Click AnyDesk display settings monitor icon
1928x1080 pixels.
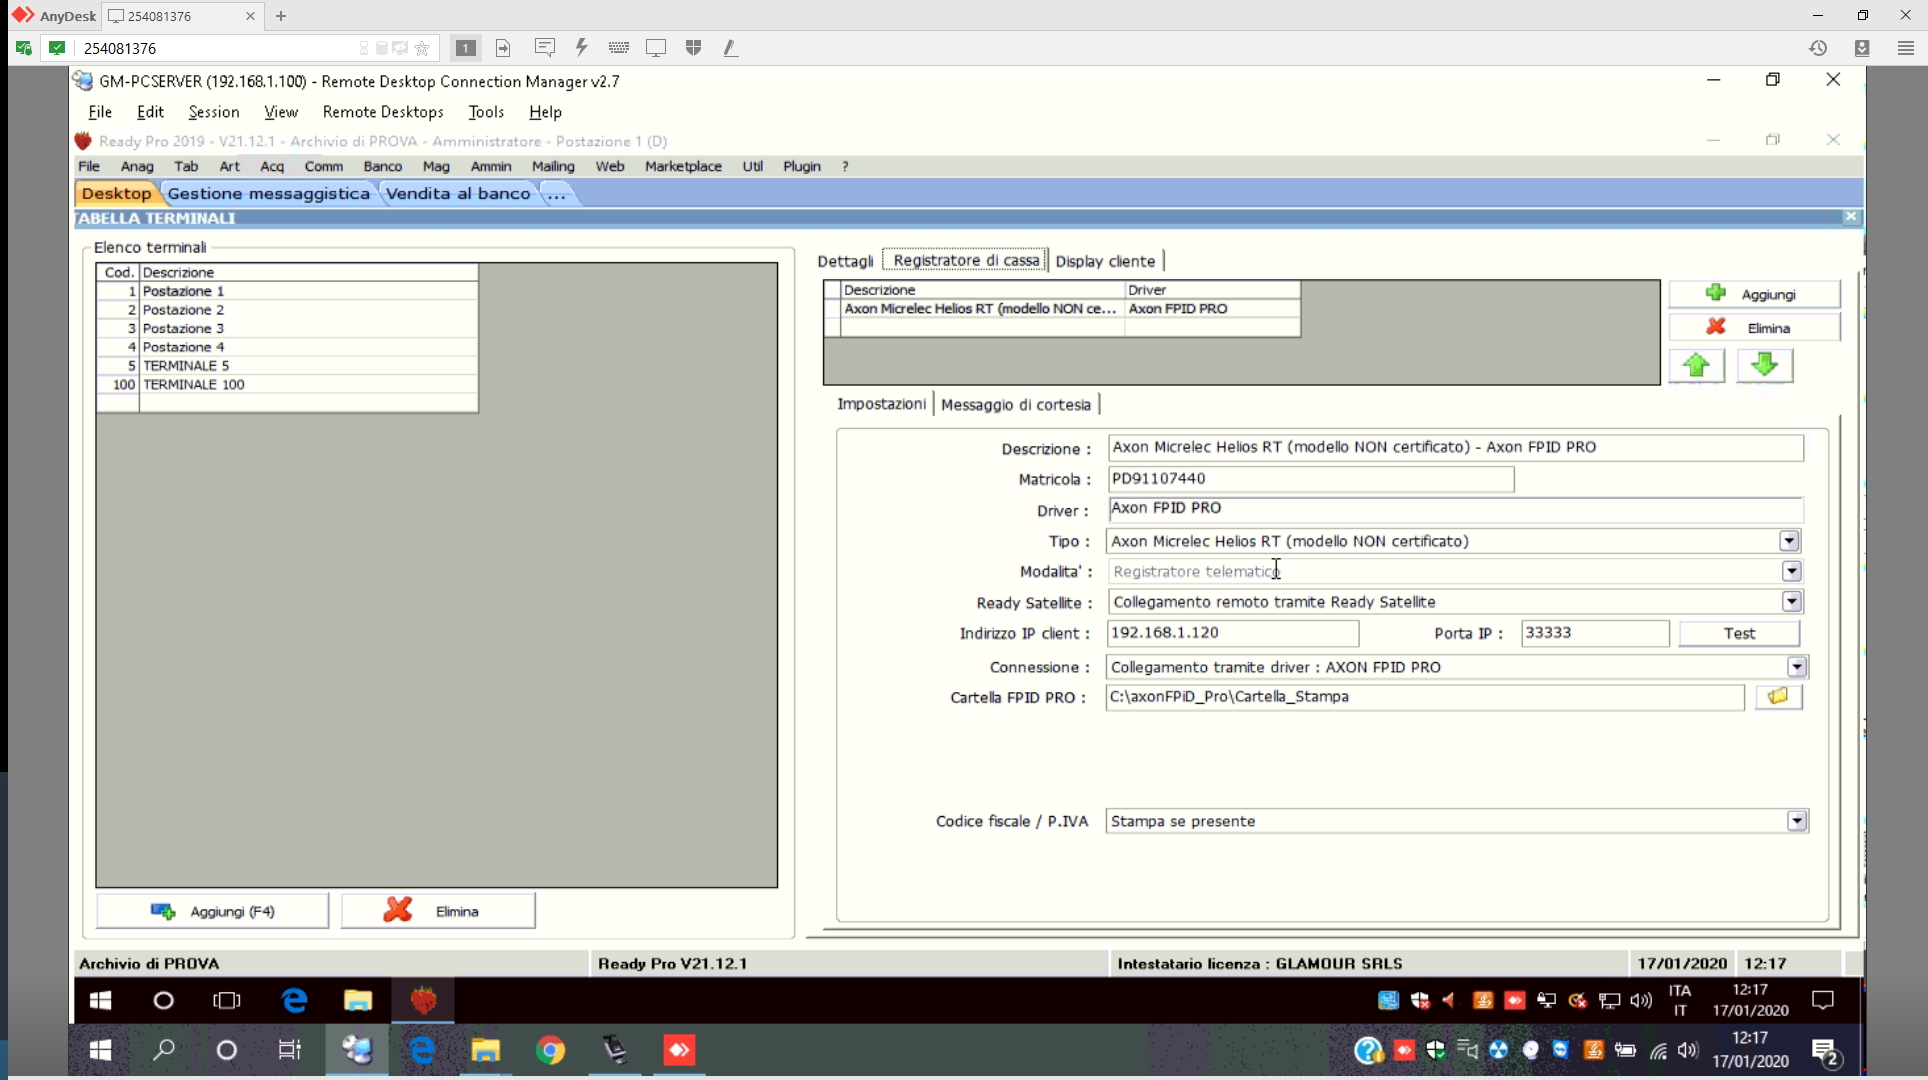coord(656,47)
